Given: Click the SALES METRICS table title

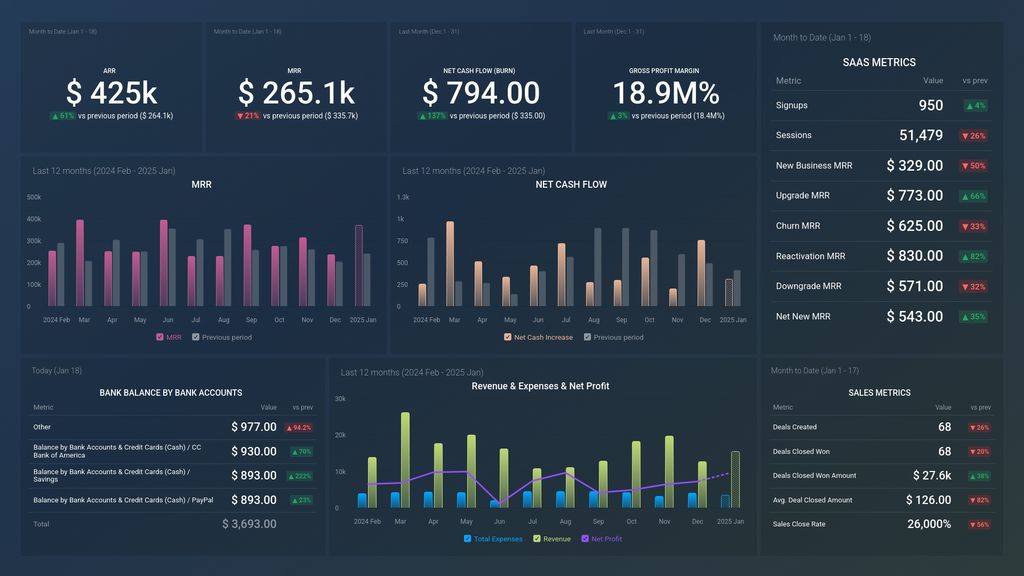Looking at the screenshot, I should (x=879, y=392).
